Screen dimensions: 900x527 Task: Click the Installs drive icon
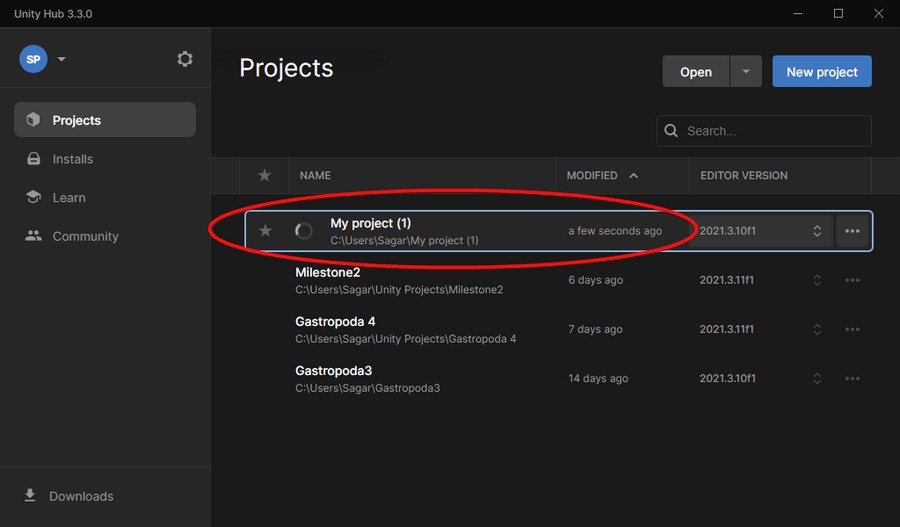[34, 158]
